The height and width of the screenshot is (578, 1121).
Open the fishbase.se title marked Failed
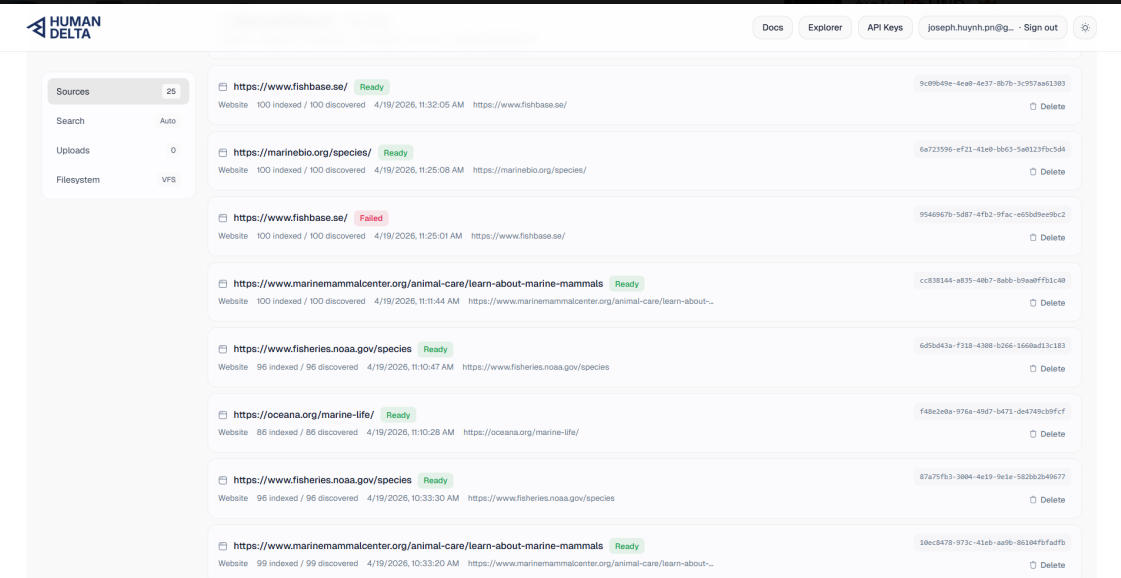pos(290,218)
